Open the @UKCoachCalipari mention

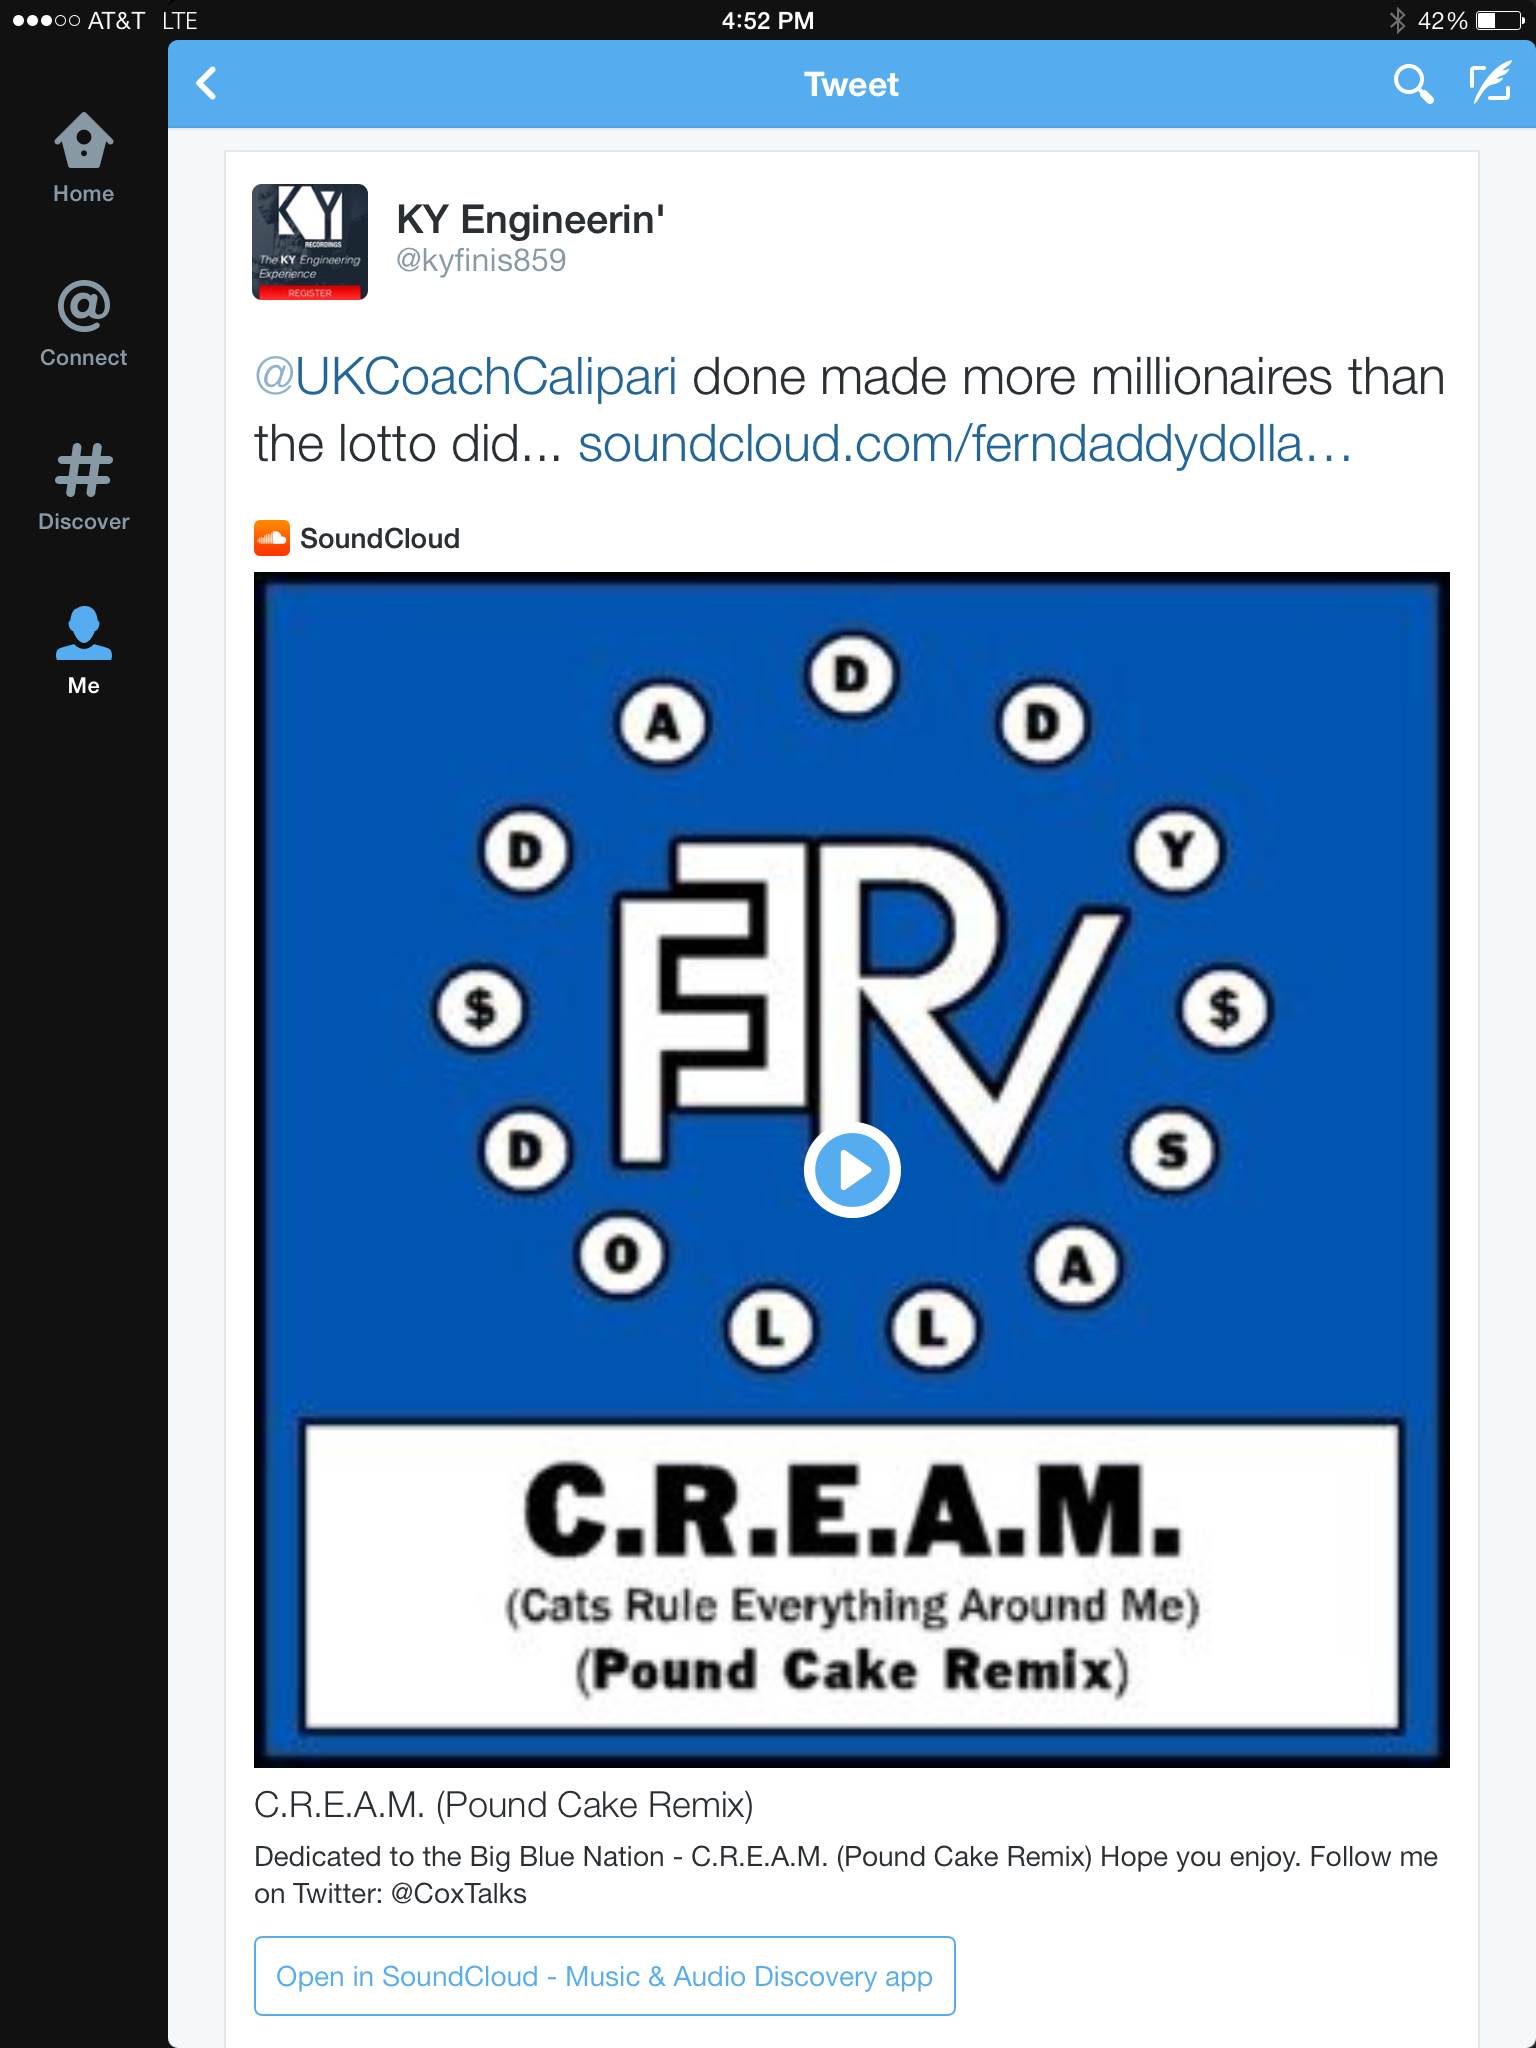coord(466,377)
